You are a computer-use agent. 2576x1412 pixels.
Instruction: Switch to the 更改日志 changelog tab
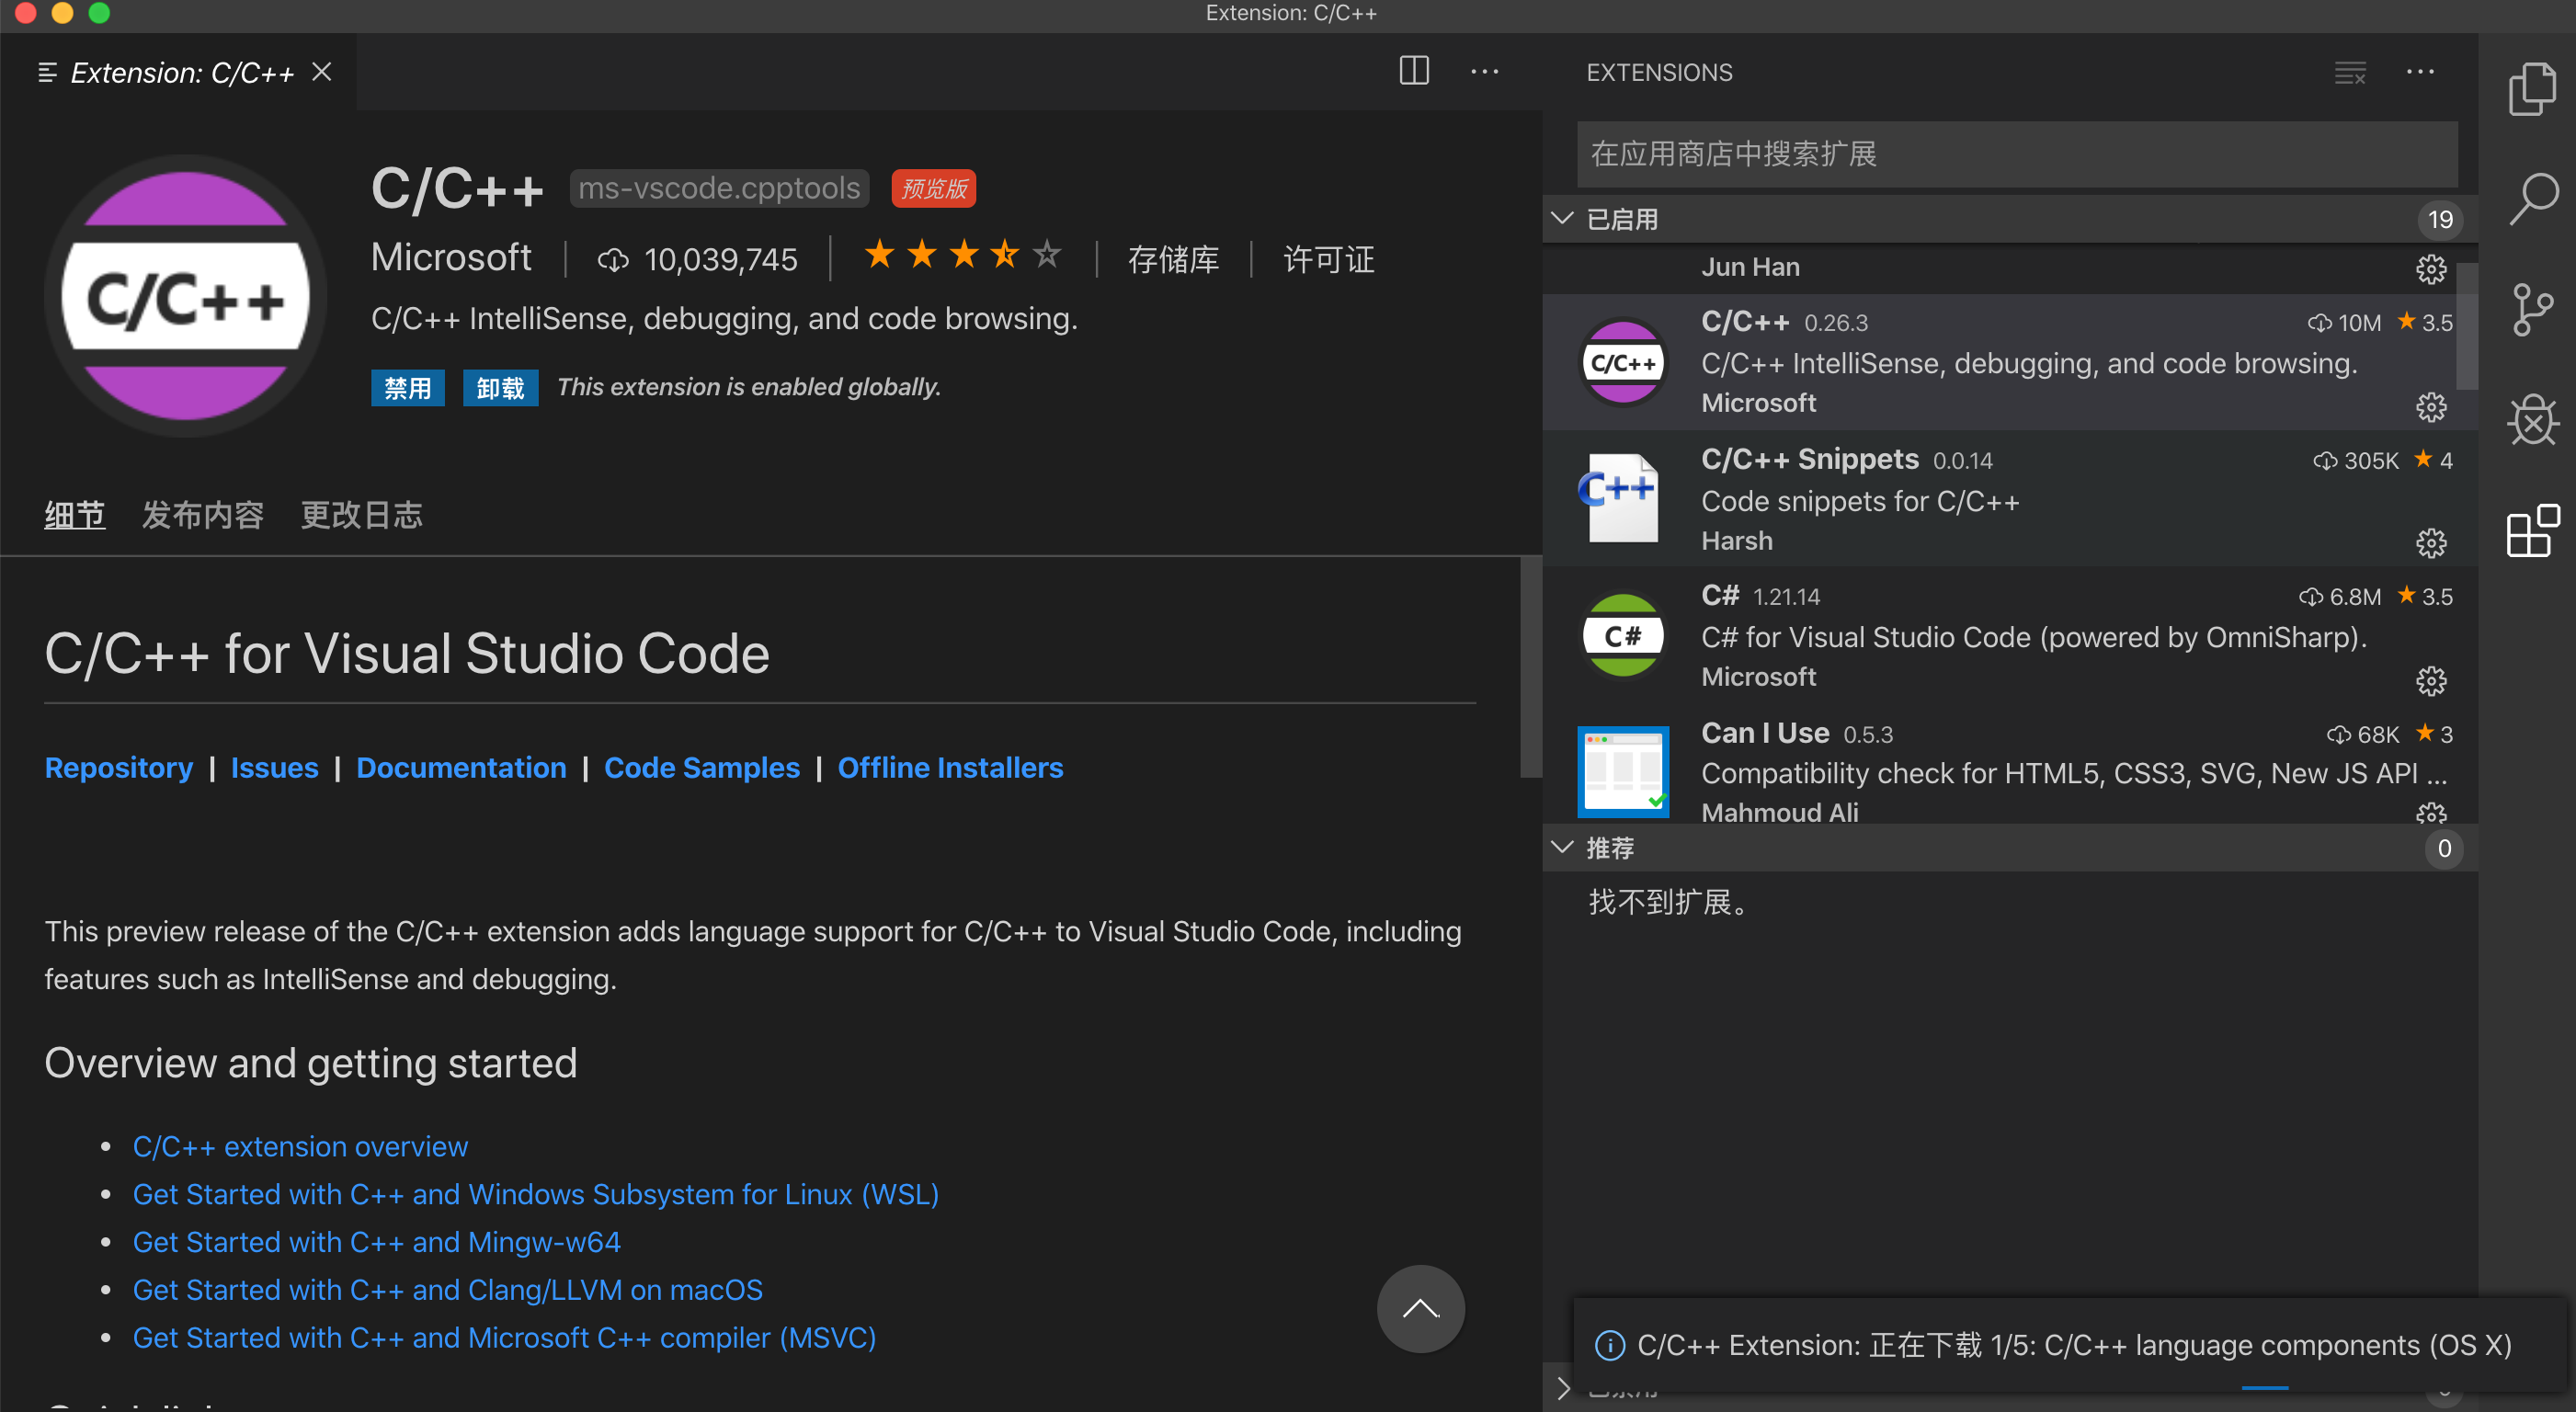coord(361,515)
